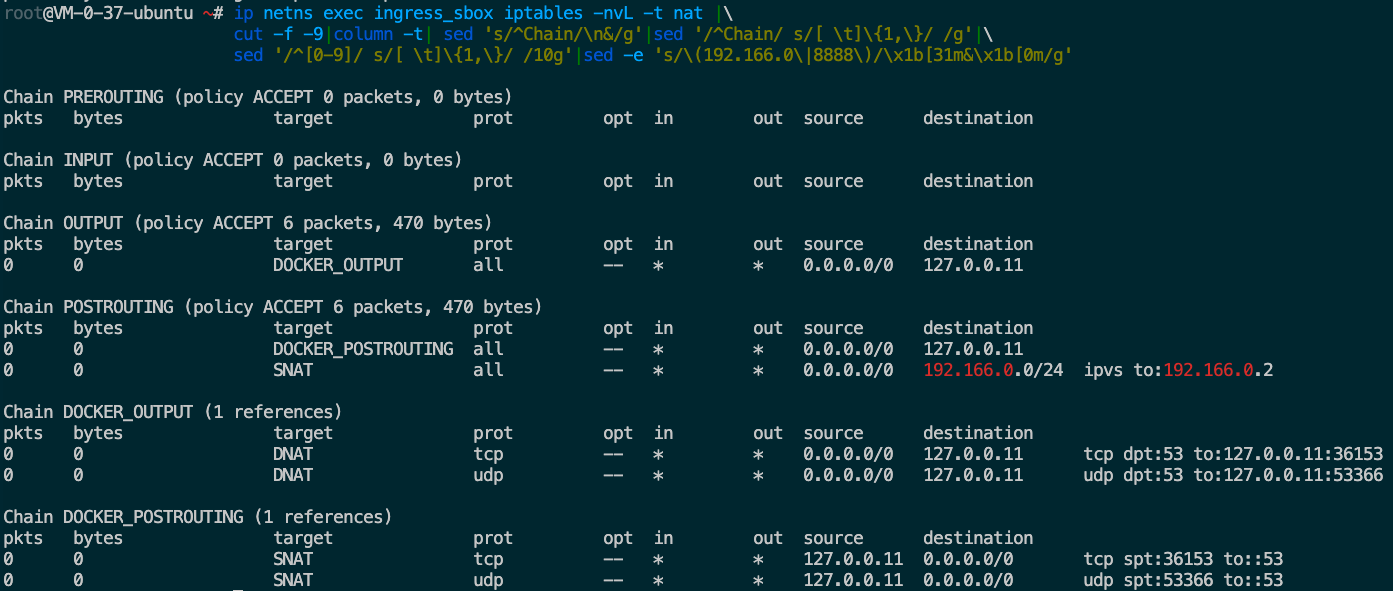Select the Chain INPUT header line
The height and width of the screenshot is (591, 1393).
232,160
